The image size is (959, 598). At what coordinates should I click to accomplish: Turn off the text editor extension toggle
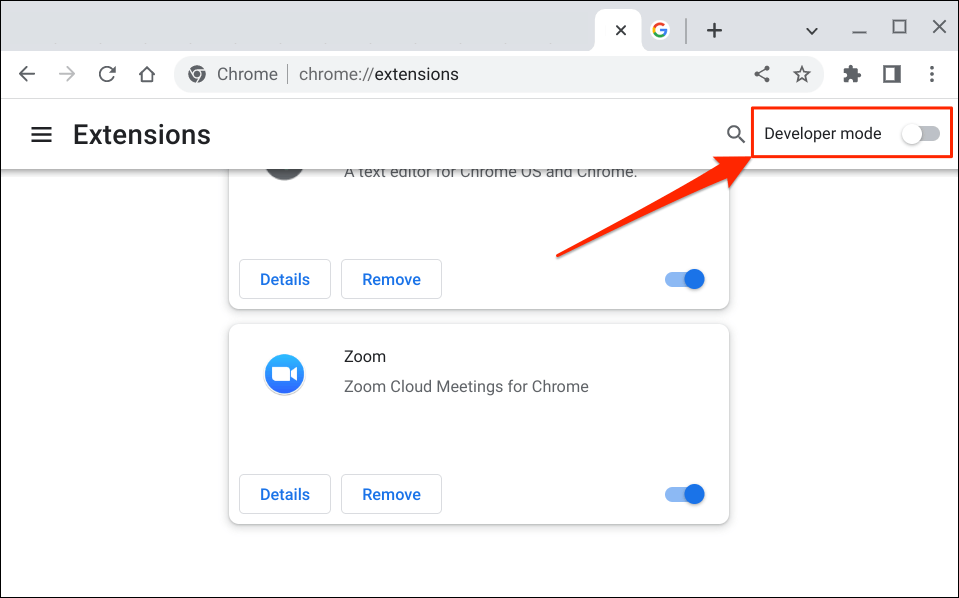(685, 279)
